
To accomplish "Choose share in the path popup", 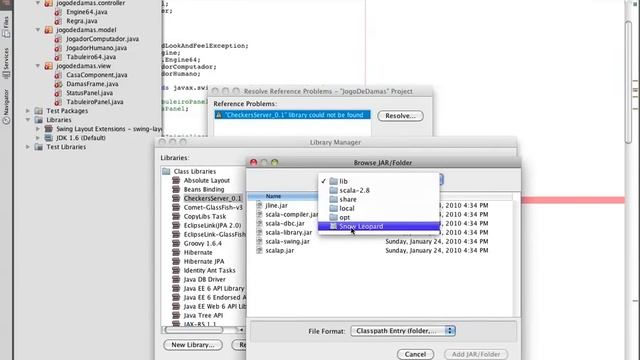I will pyautogui.click(x=379, y=199).
